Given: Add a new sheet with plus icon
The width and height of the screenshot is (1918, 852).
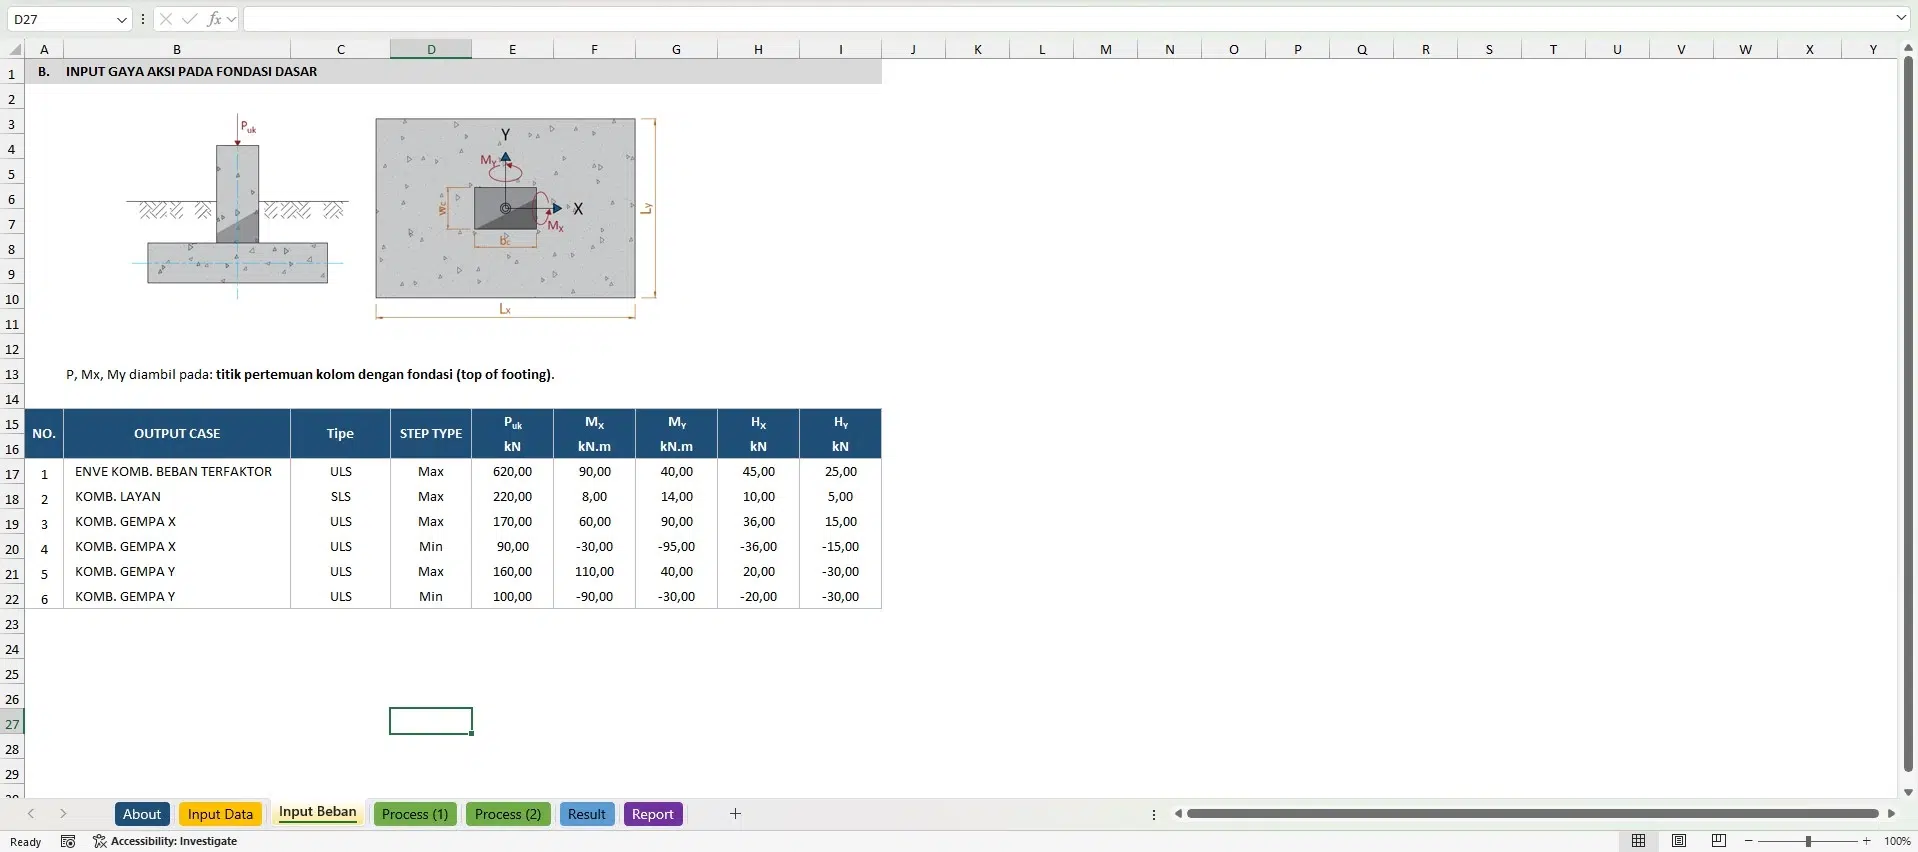Looking at the screenshot, I should (735, 814).
